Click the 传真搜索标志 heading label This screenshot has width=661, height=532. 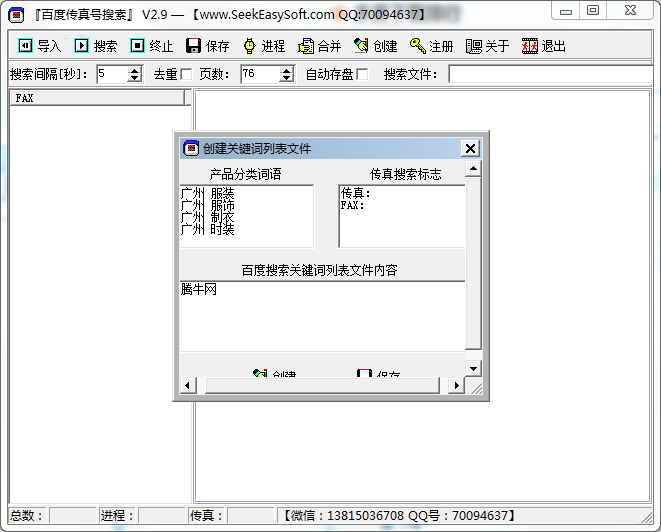point(406,174)
